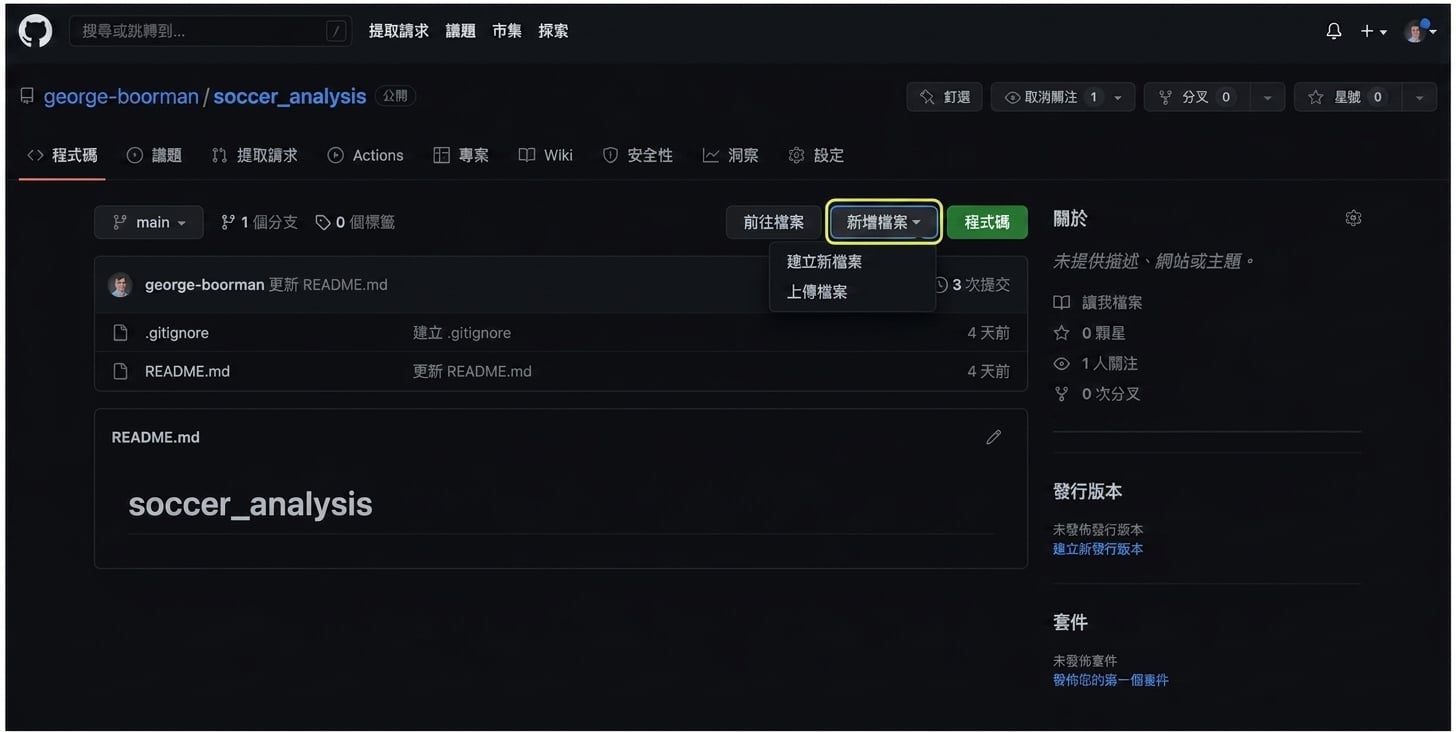Click the commit history clock icon
Image resolution: width=1456 pixels, height=732 pixels.
940,285
